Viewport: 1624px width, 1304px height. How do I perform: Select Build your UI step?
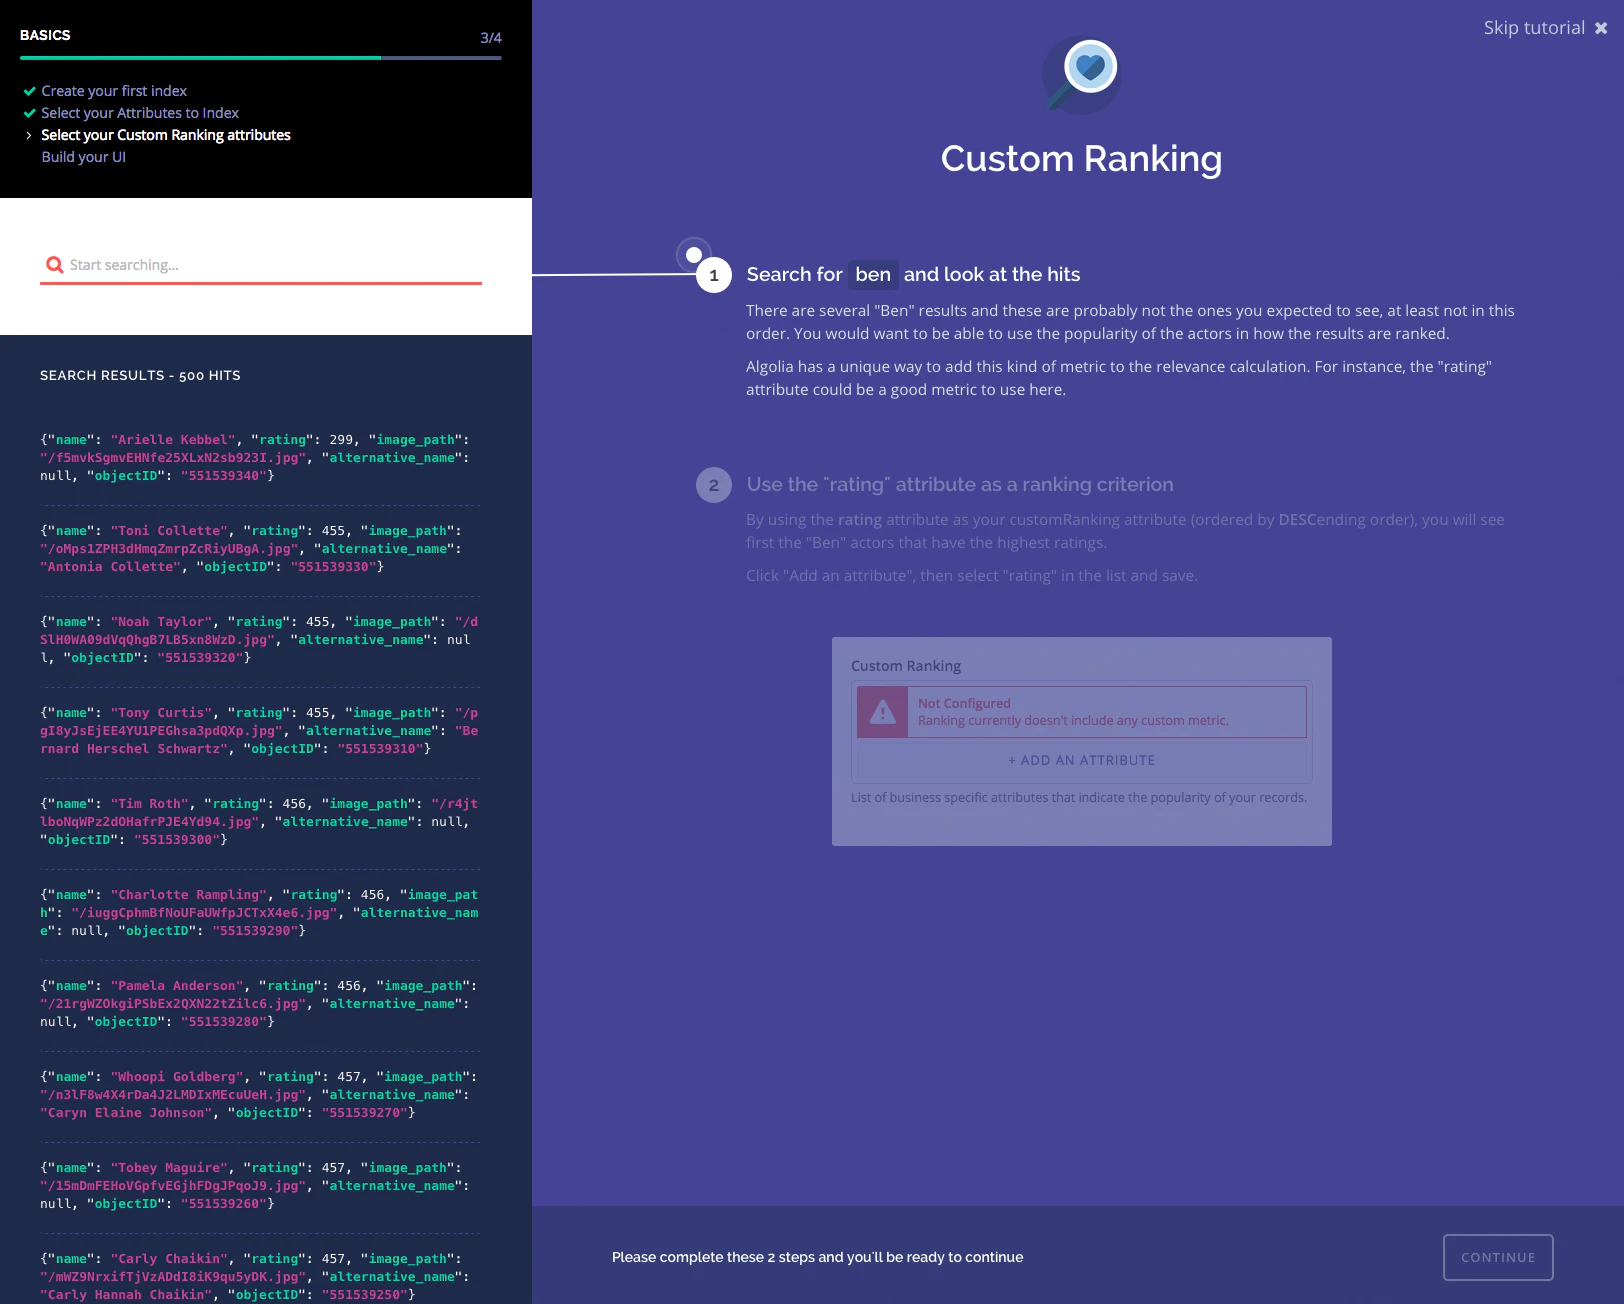(x=84, y=157)
